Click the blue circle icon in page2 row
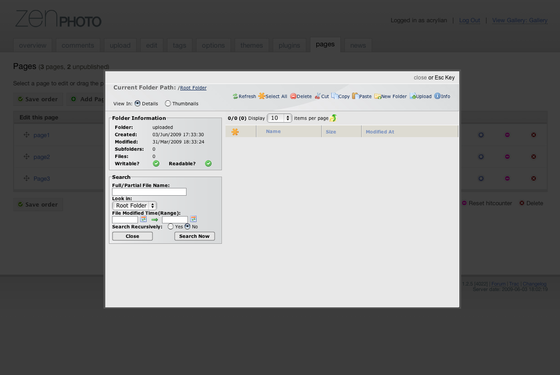The image size is (560, 375). (x=481, y=157)
